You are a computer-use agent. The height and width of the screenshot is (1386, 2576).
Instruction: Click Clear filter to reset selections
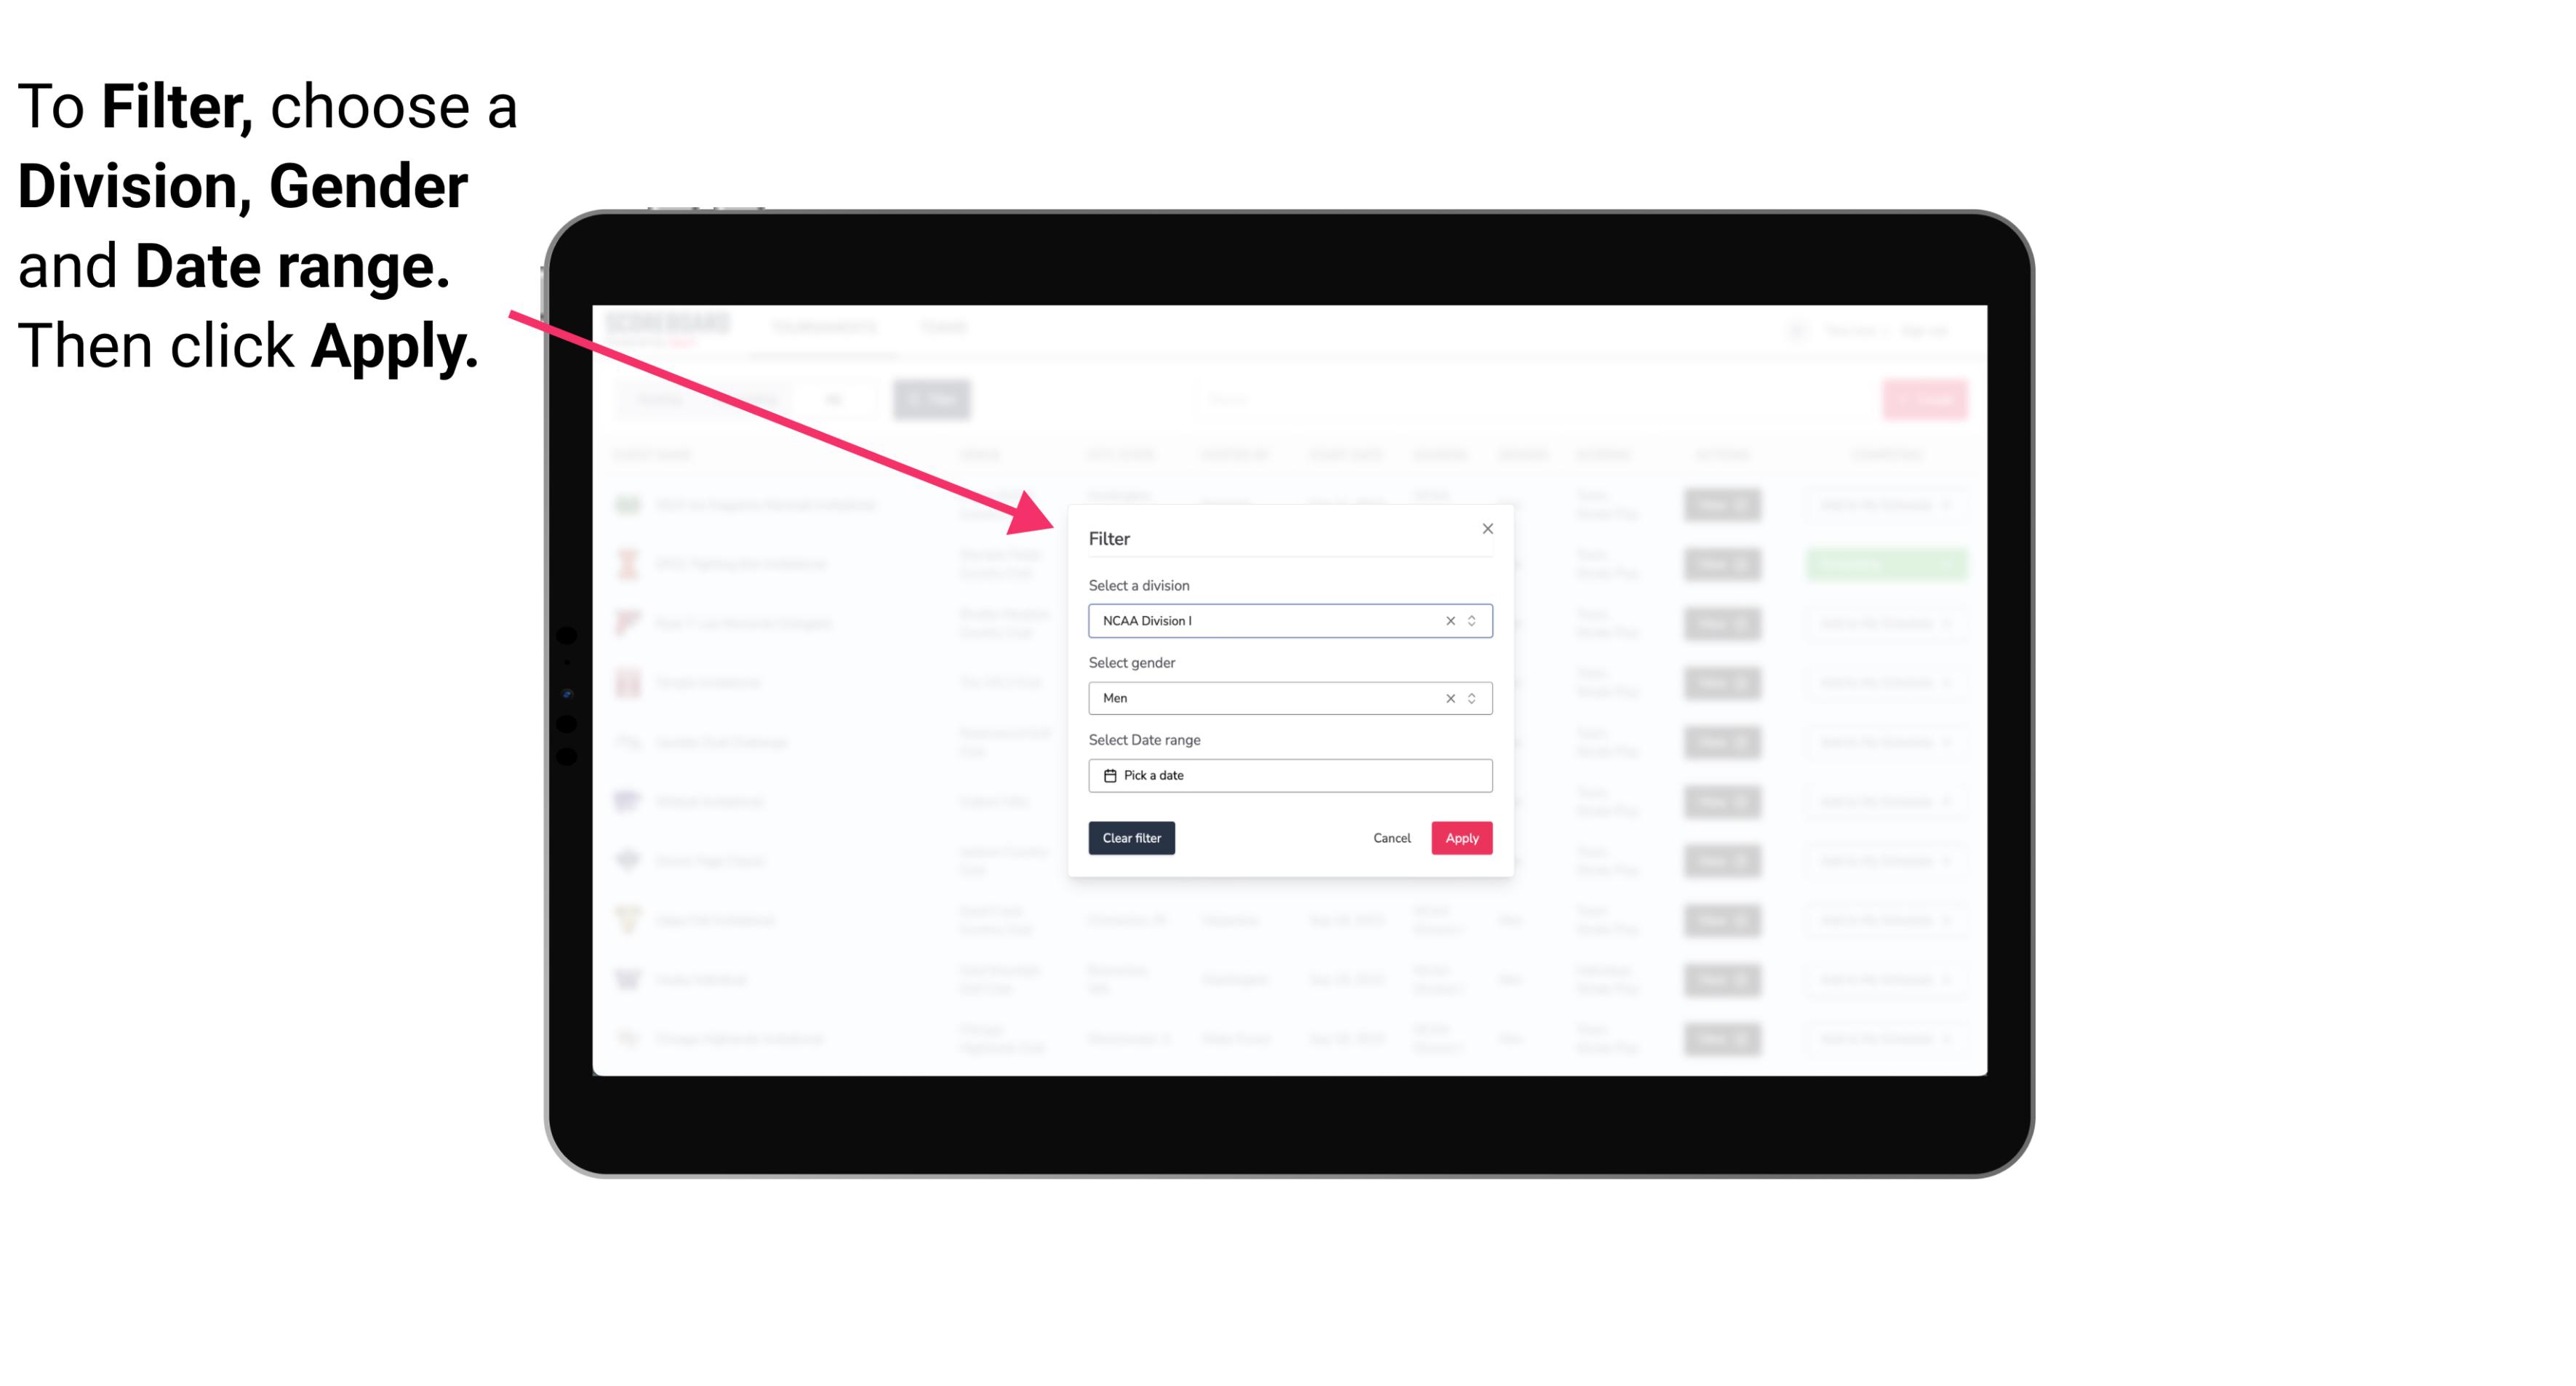1130,838
